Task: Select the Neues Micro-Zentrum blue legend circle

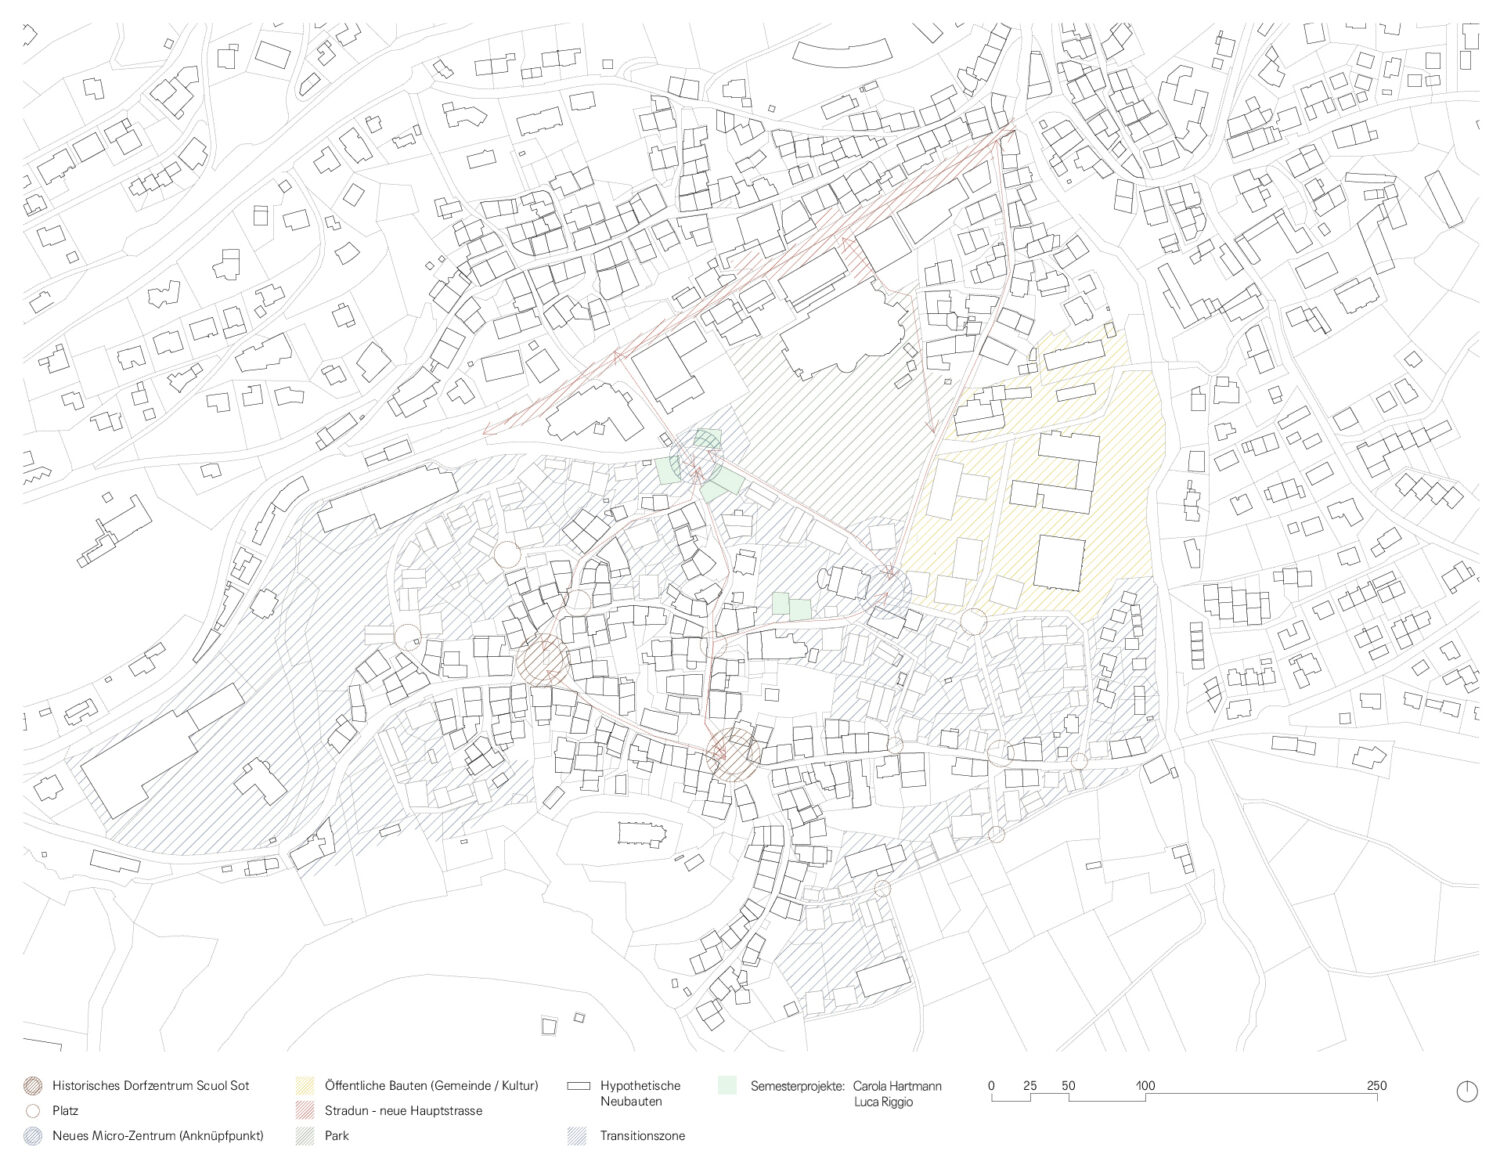Action: coord(33,1136)
